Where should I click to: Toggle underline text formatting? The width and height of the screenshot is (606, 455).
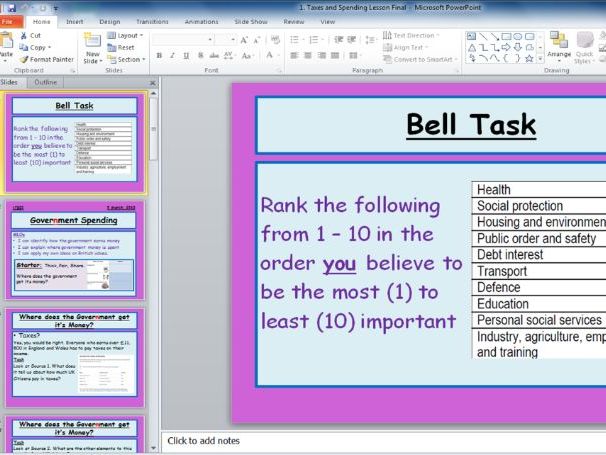[185, 56]
